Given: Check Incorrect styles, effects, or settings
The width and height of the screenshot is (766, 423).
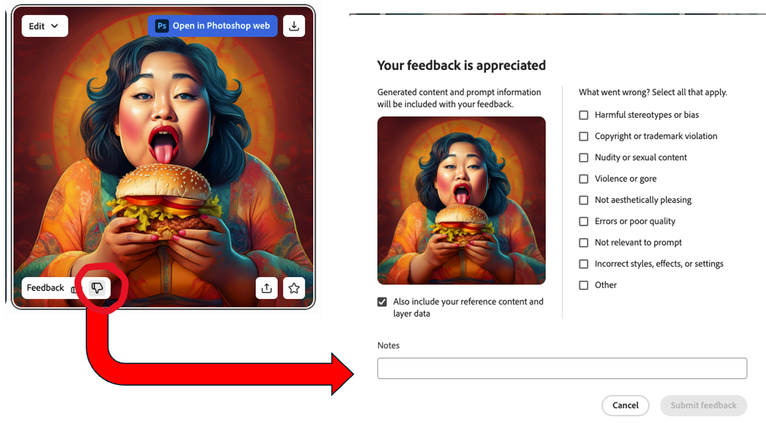Looking at the screenshot, I should (x=583, y=264).
